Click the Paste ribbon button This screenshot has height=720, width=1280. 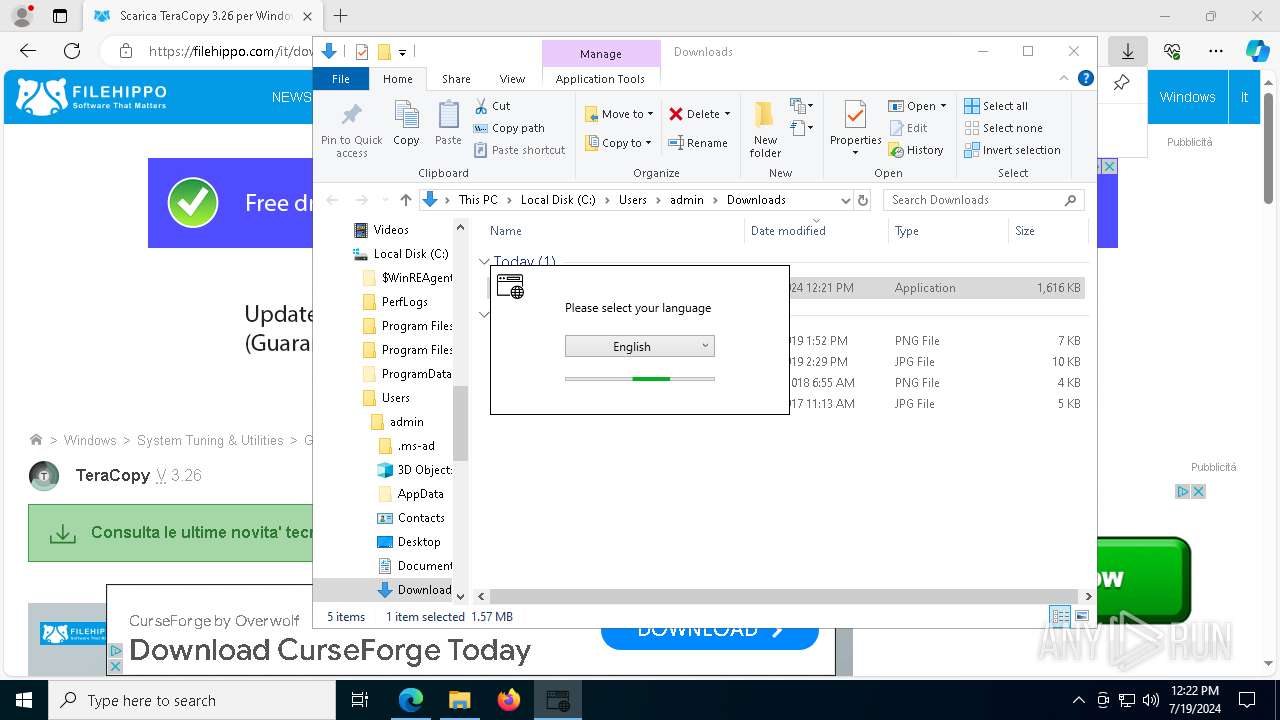448,124
